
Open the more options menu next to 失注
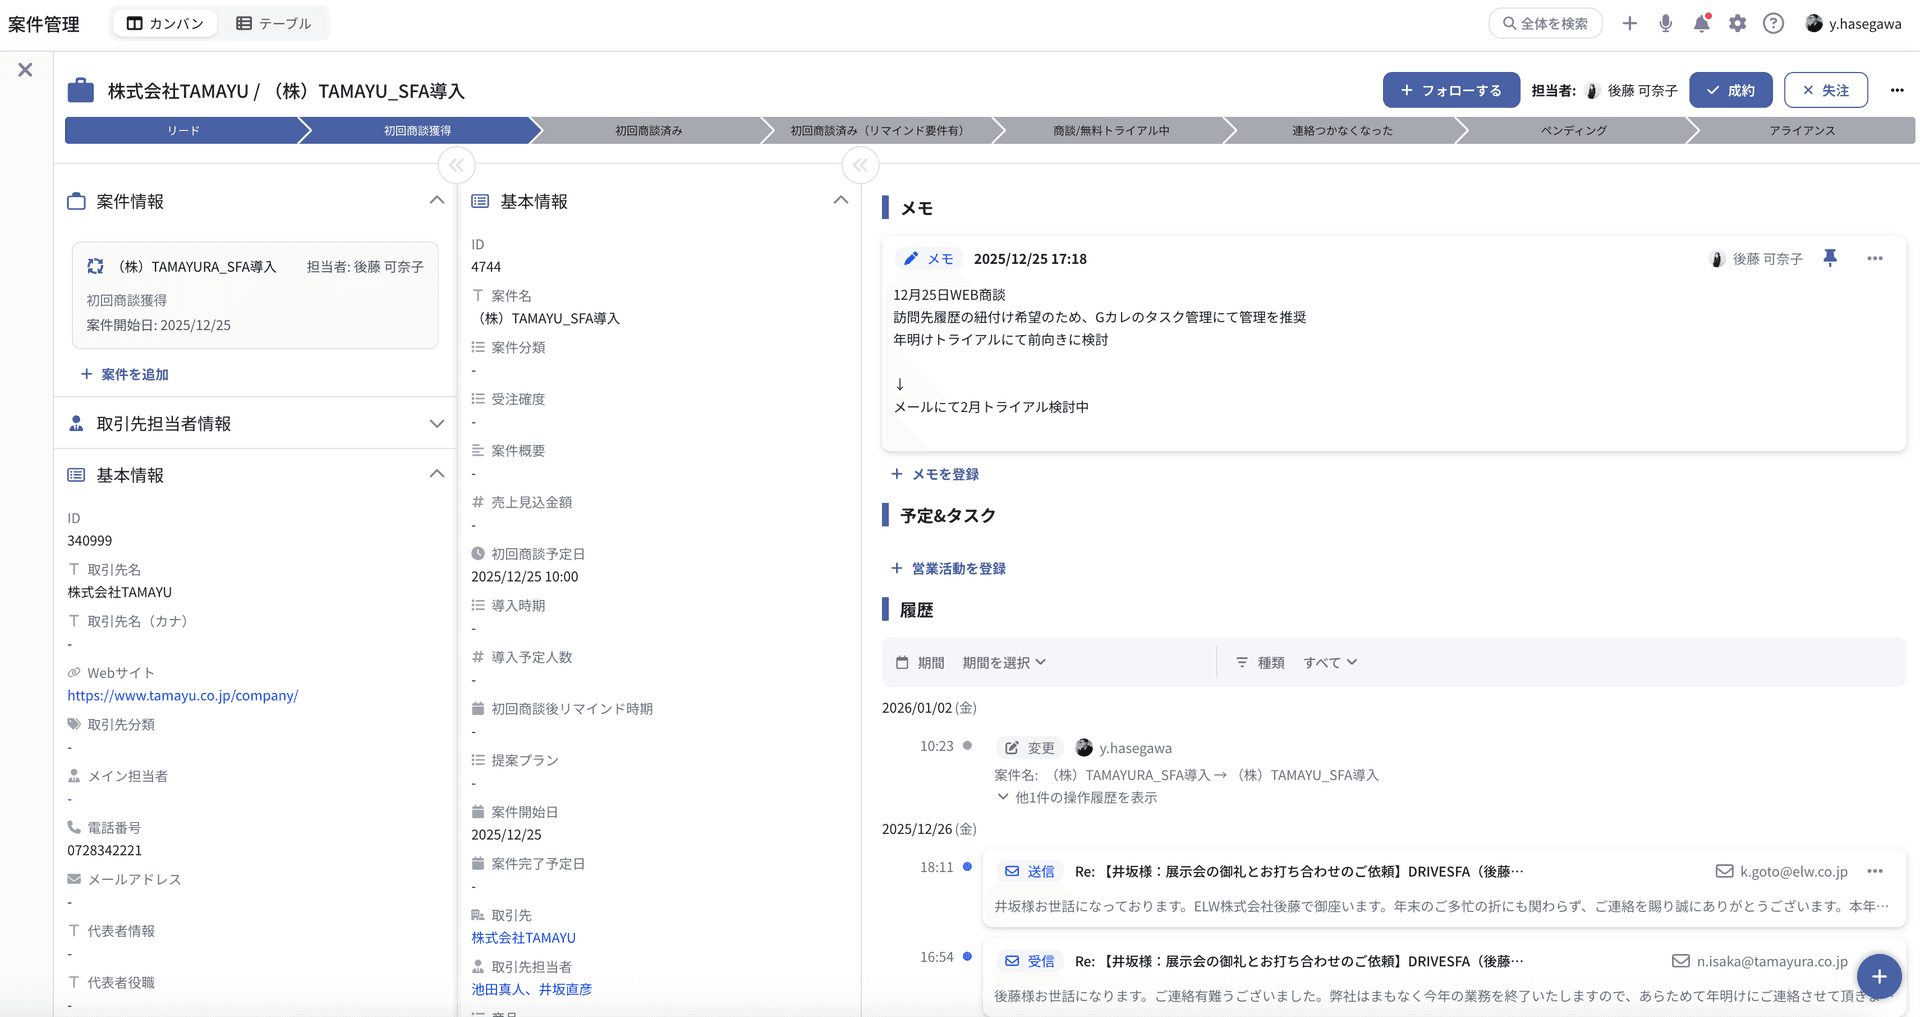coord(1897,90)
